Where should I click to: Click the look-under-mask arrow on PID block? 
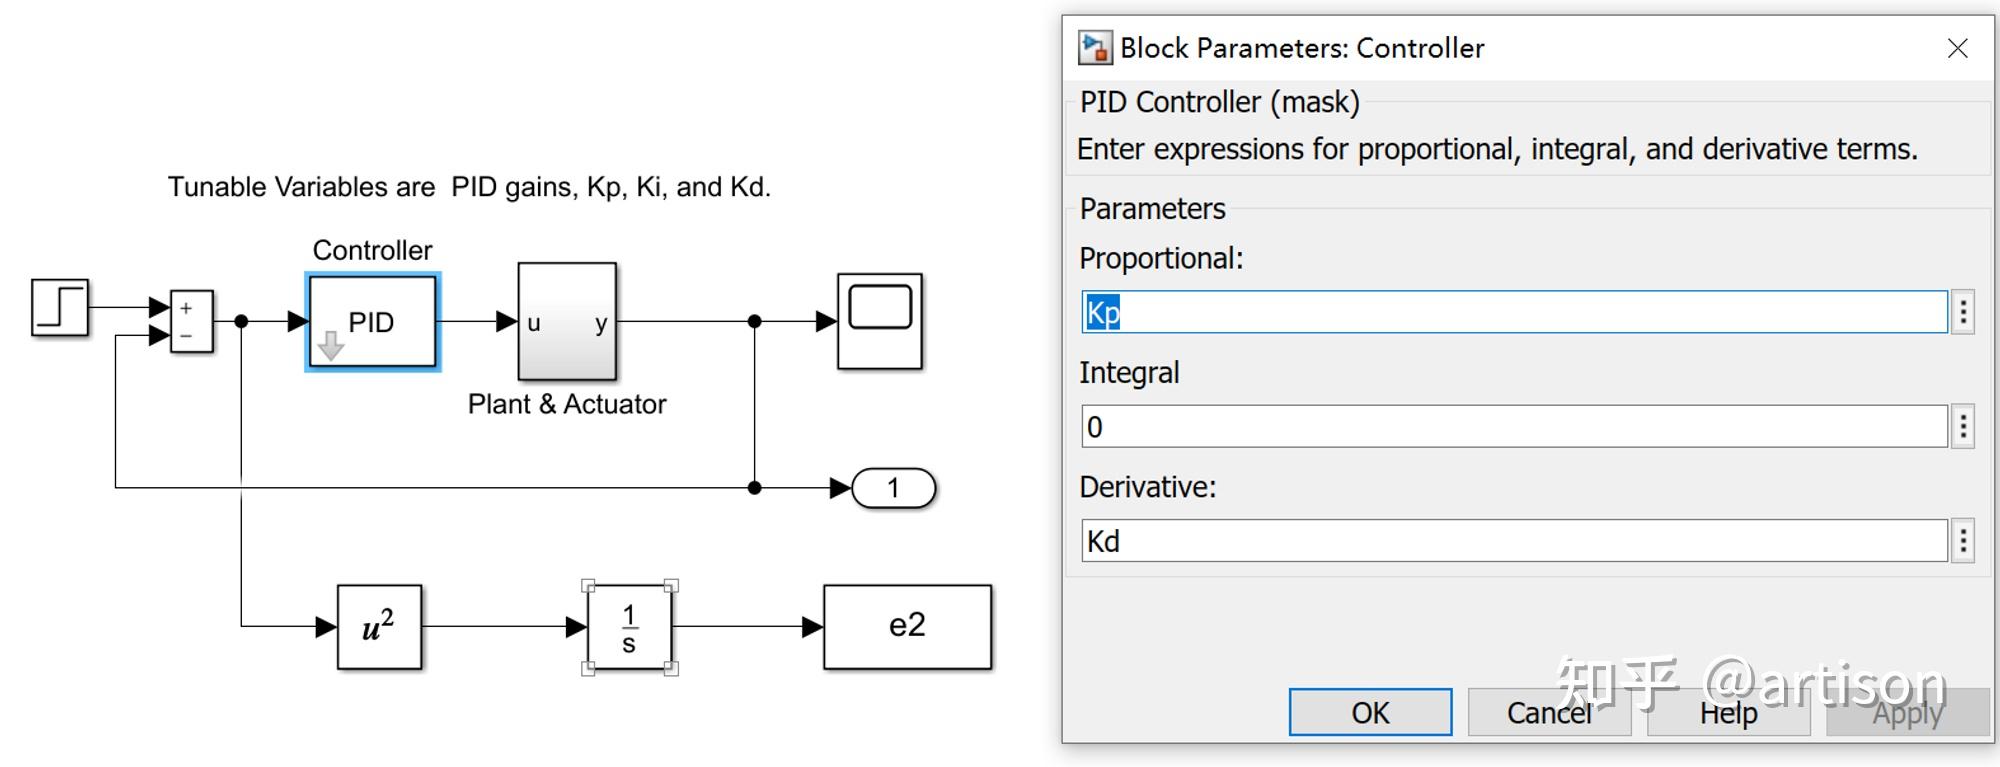pyautogui.click(x=331, y=346)
